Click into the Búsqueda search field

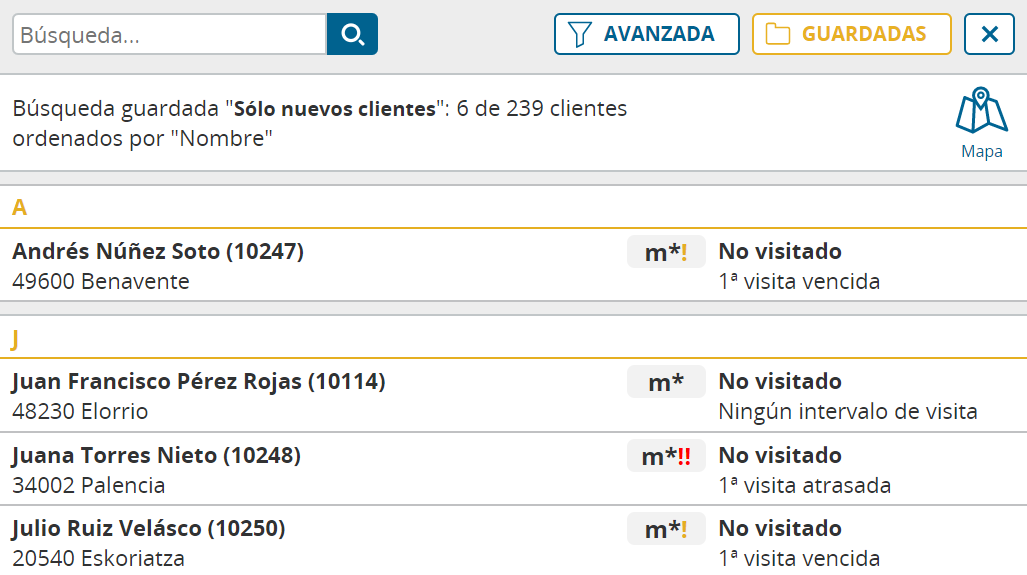pyautogui.click(x=169, y=35)
